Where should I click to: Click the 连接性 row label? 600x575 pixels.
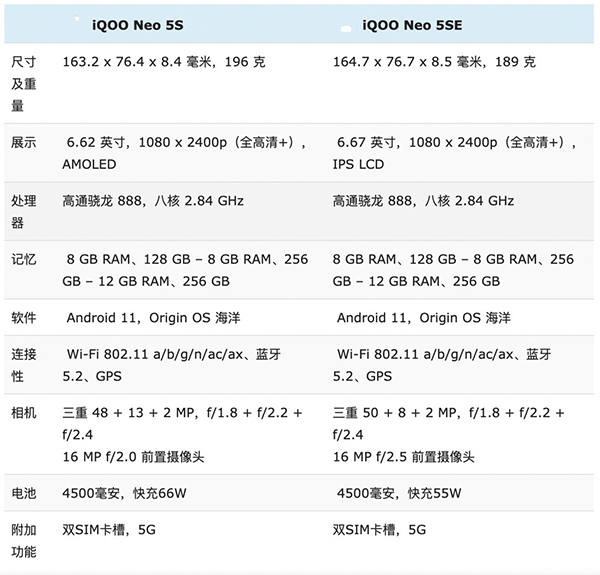tap(24, 365)
